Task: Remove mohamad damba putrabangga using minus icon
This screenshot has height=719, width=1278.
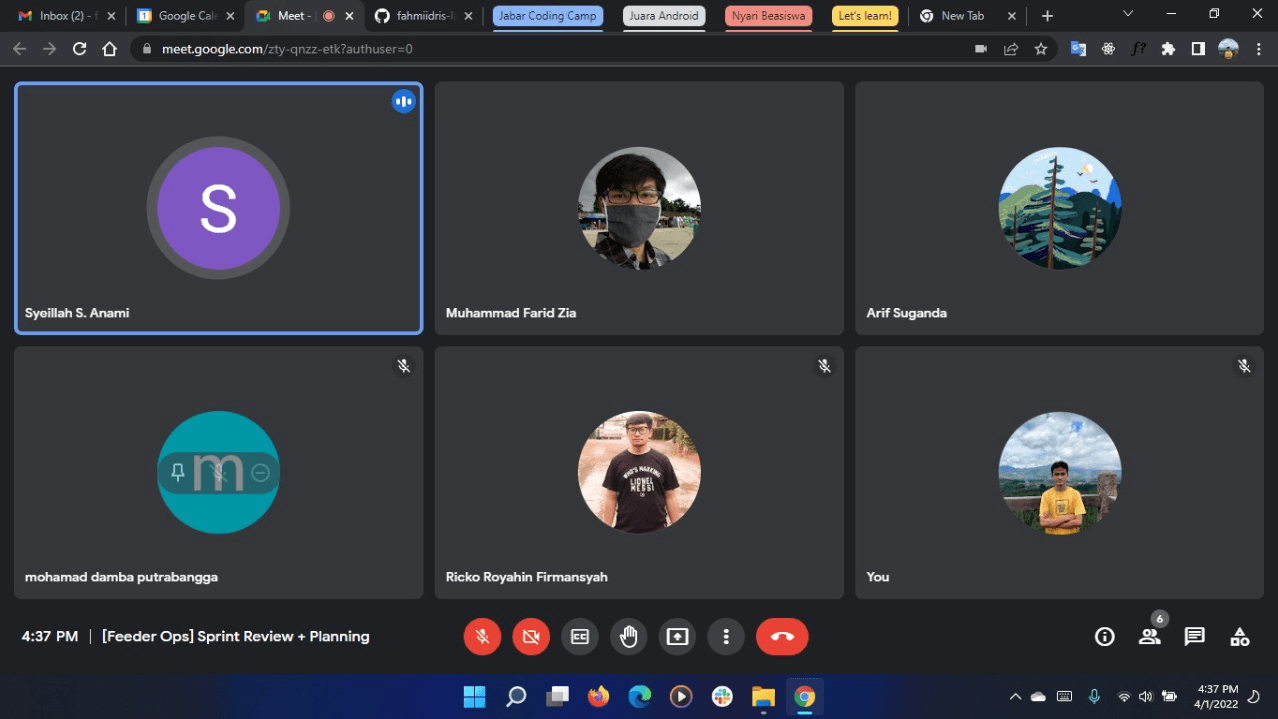Action: point(260,473)
